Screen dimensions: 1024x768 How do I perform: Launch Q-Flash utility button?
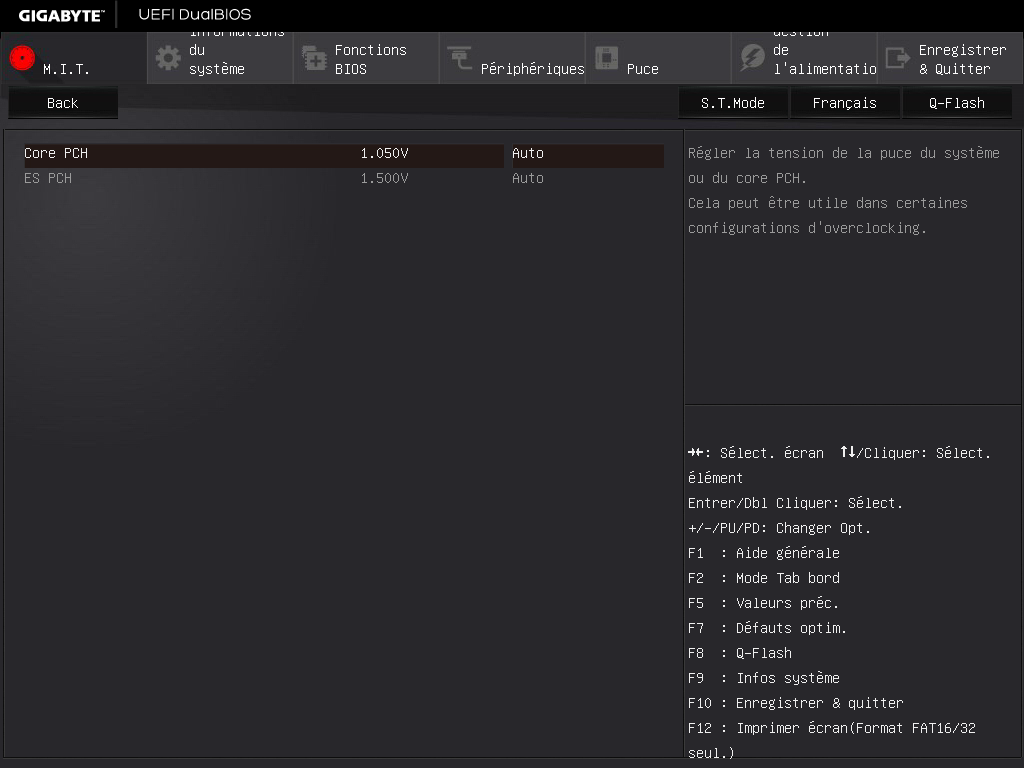[957, 103]
